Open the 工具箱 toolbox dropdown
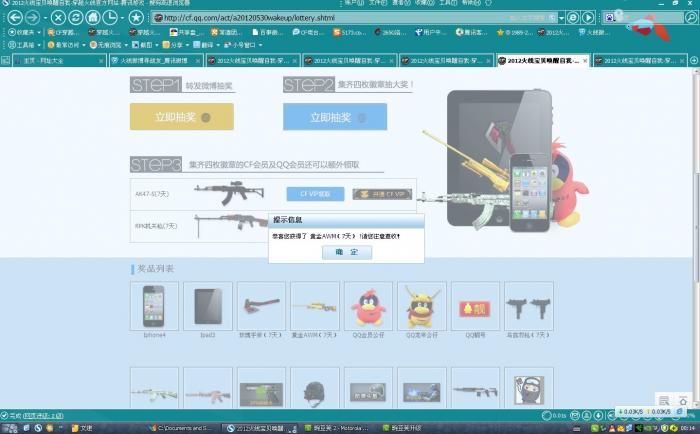 (24, 45)
